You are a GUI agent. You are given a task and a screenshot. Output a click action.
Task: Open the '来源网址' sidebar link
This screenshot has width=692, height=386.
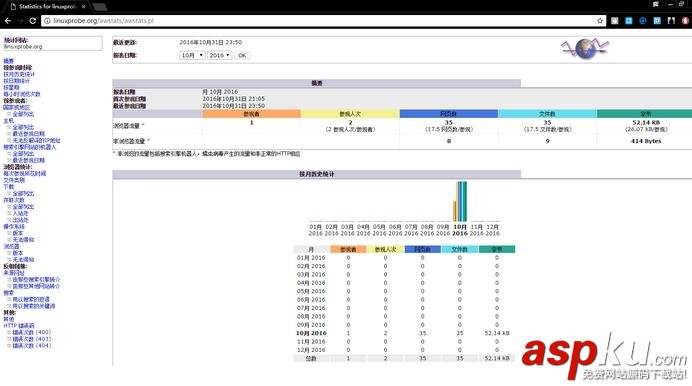pyautogui.click(x=14, y=273)
